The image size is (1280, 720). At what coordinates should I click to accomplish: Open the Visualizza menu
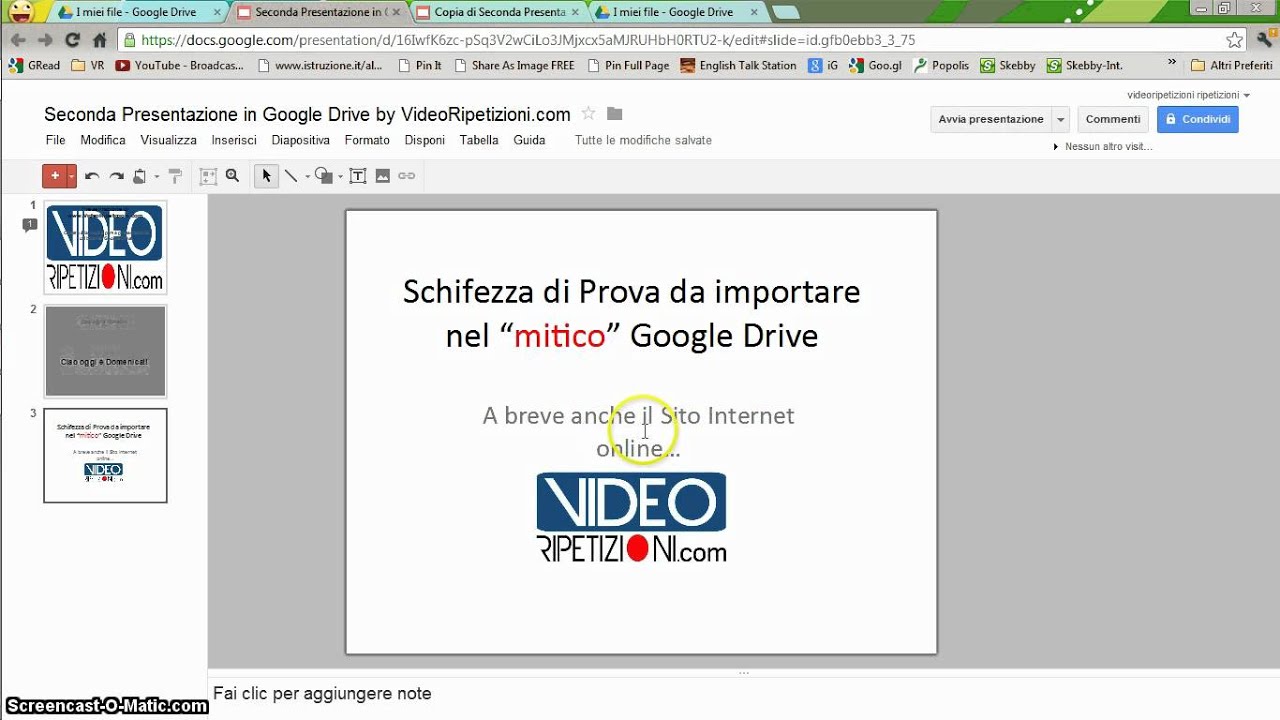coord(168,140)
